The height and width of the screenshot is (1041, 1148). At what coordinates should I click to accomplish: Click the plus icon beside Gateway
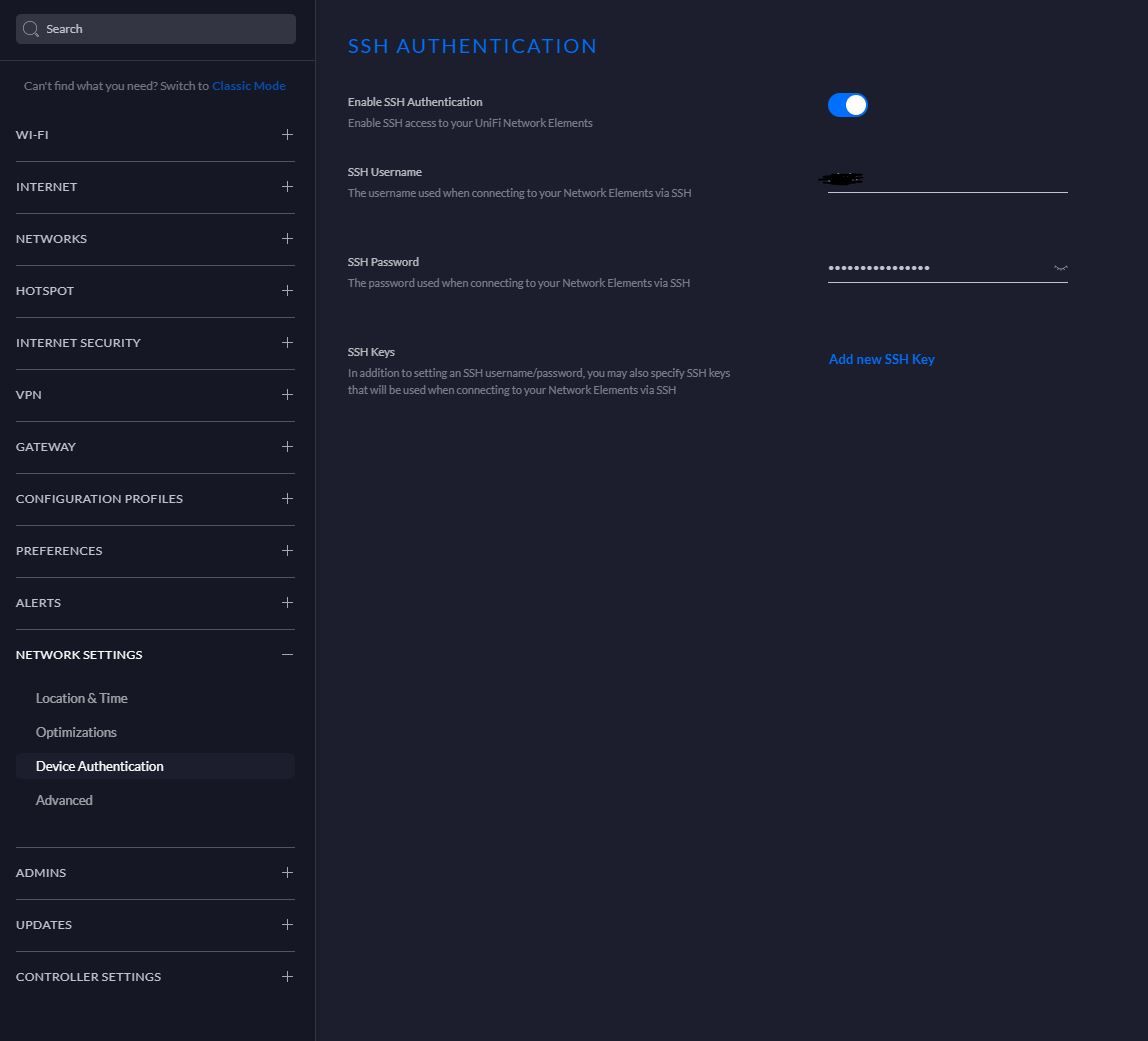coord(287,447)
